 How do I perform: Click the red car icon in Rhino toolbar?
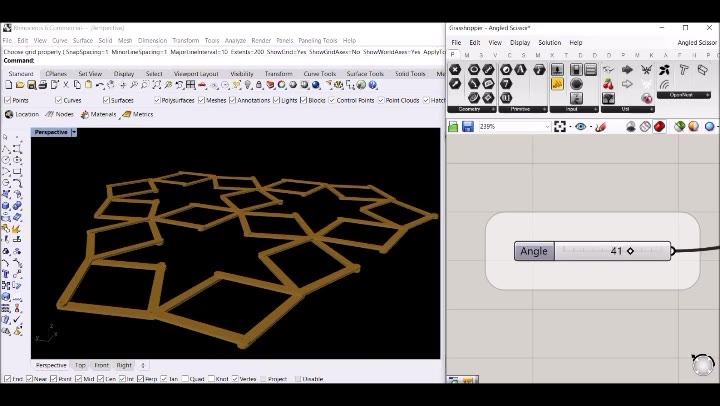click(202, 85)
